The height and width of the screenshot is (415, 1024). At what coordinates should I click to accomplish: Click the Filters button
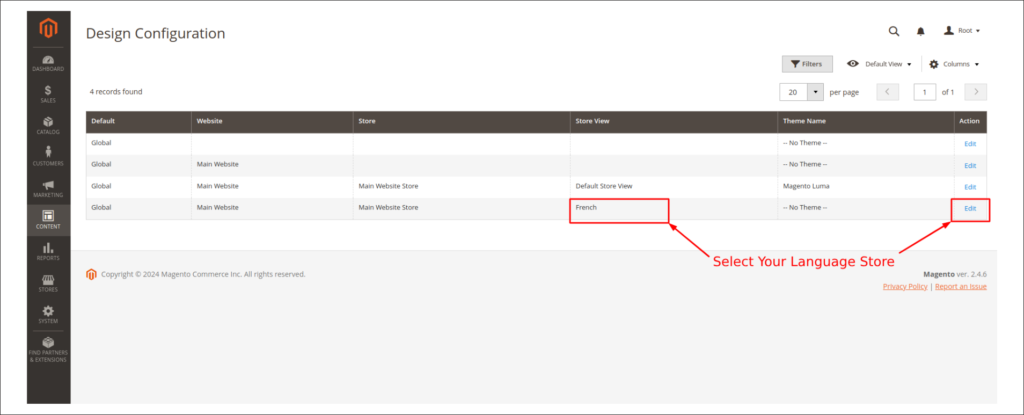(806, 64)
